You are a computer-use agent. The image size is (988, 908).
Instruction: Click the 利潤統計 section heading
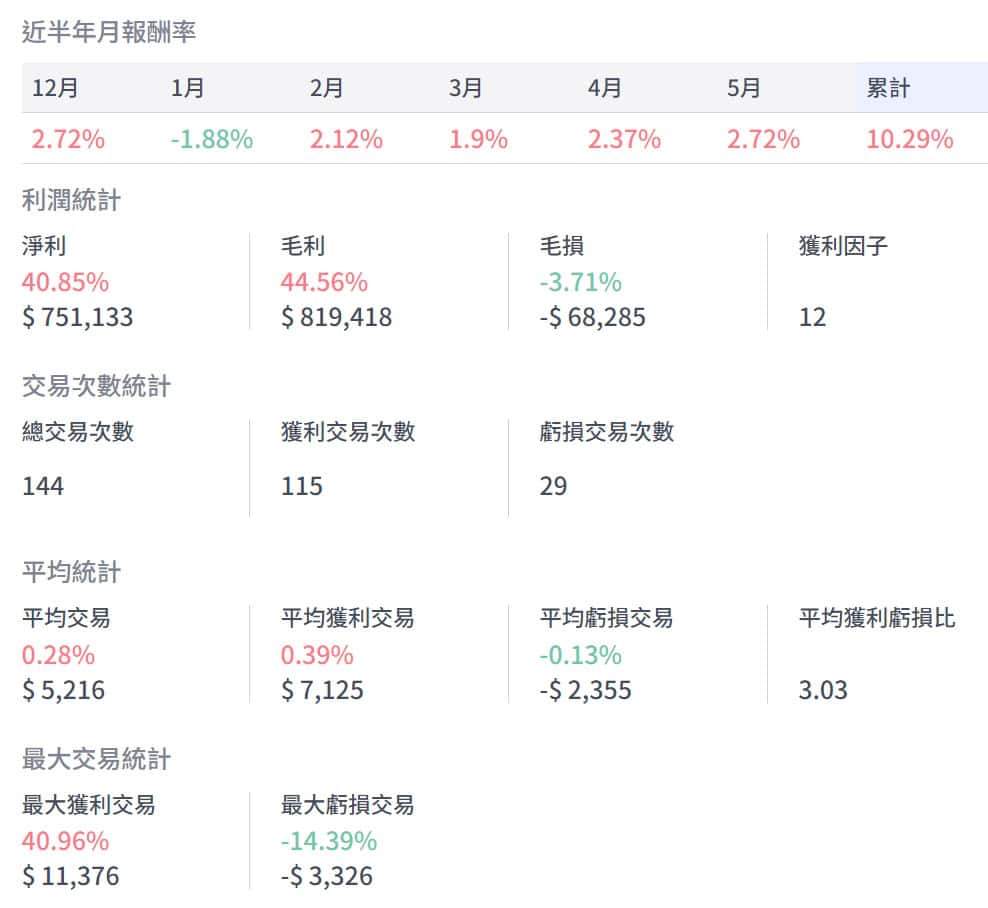[x=71, y=200]
